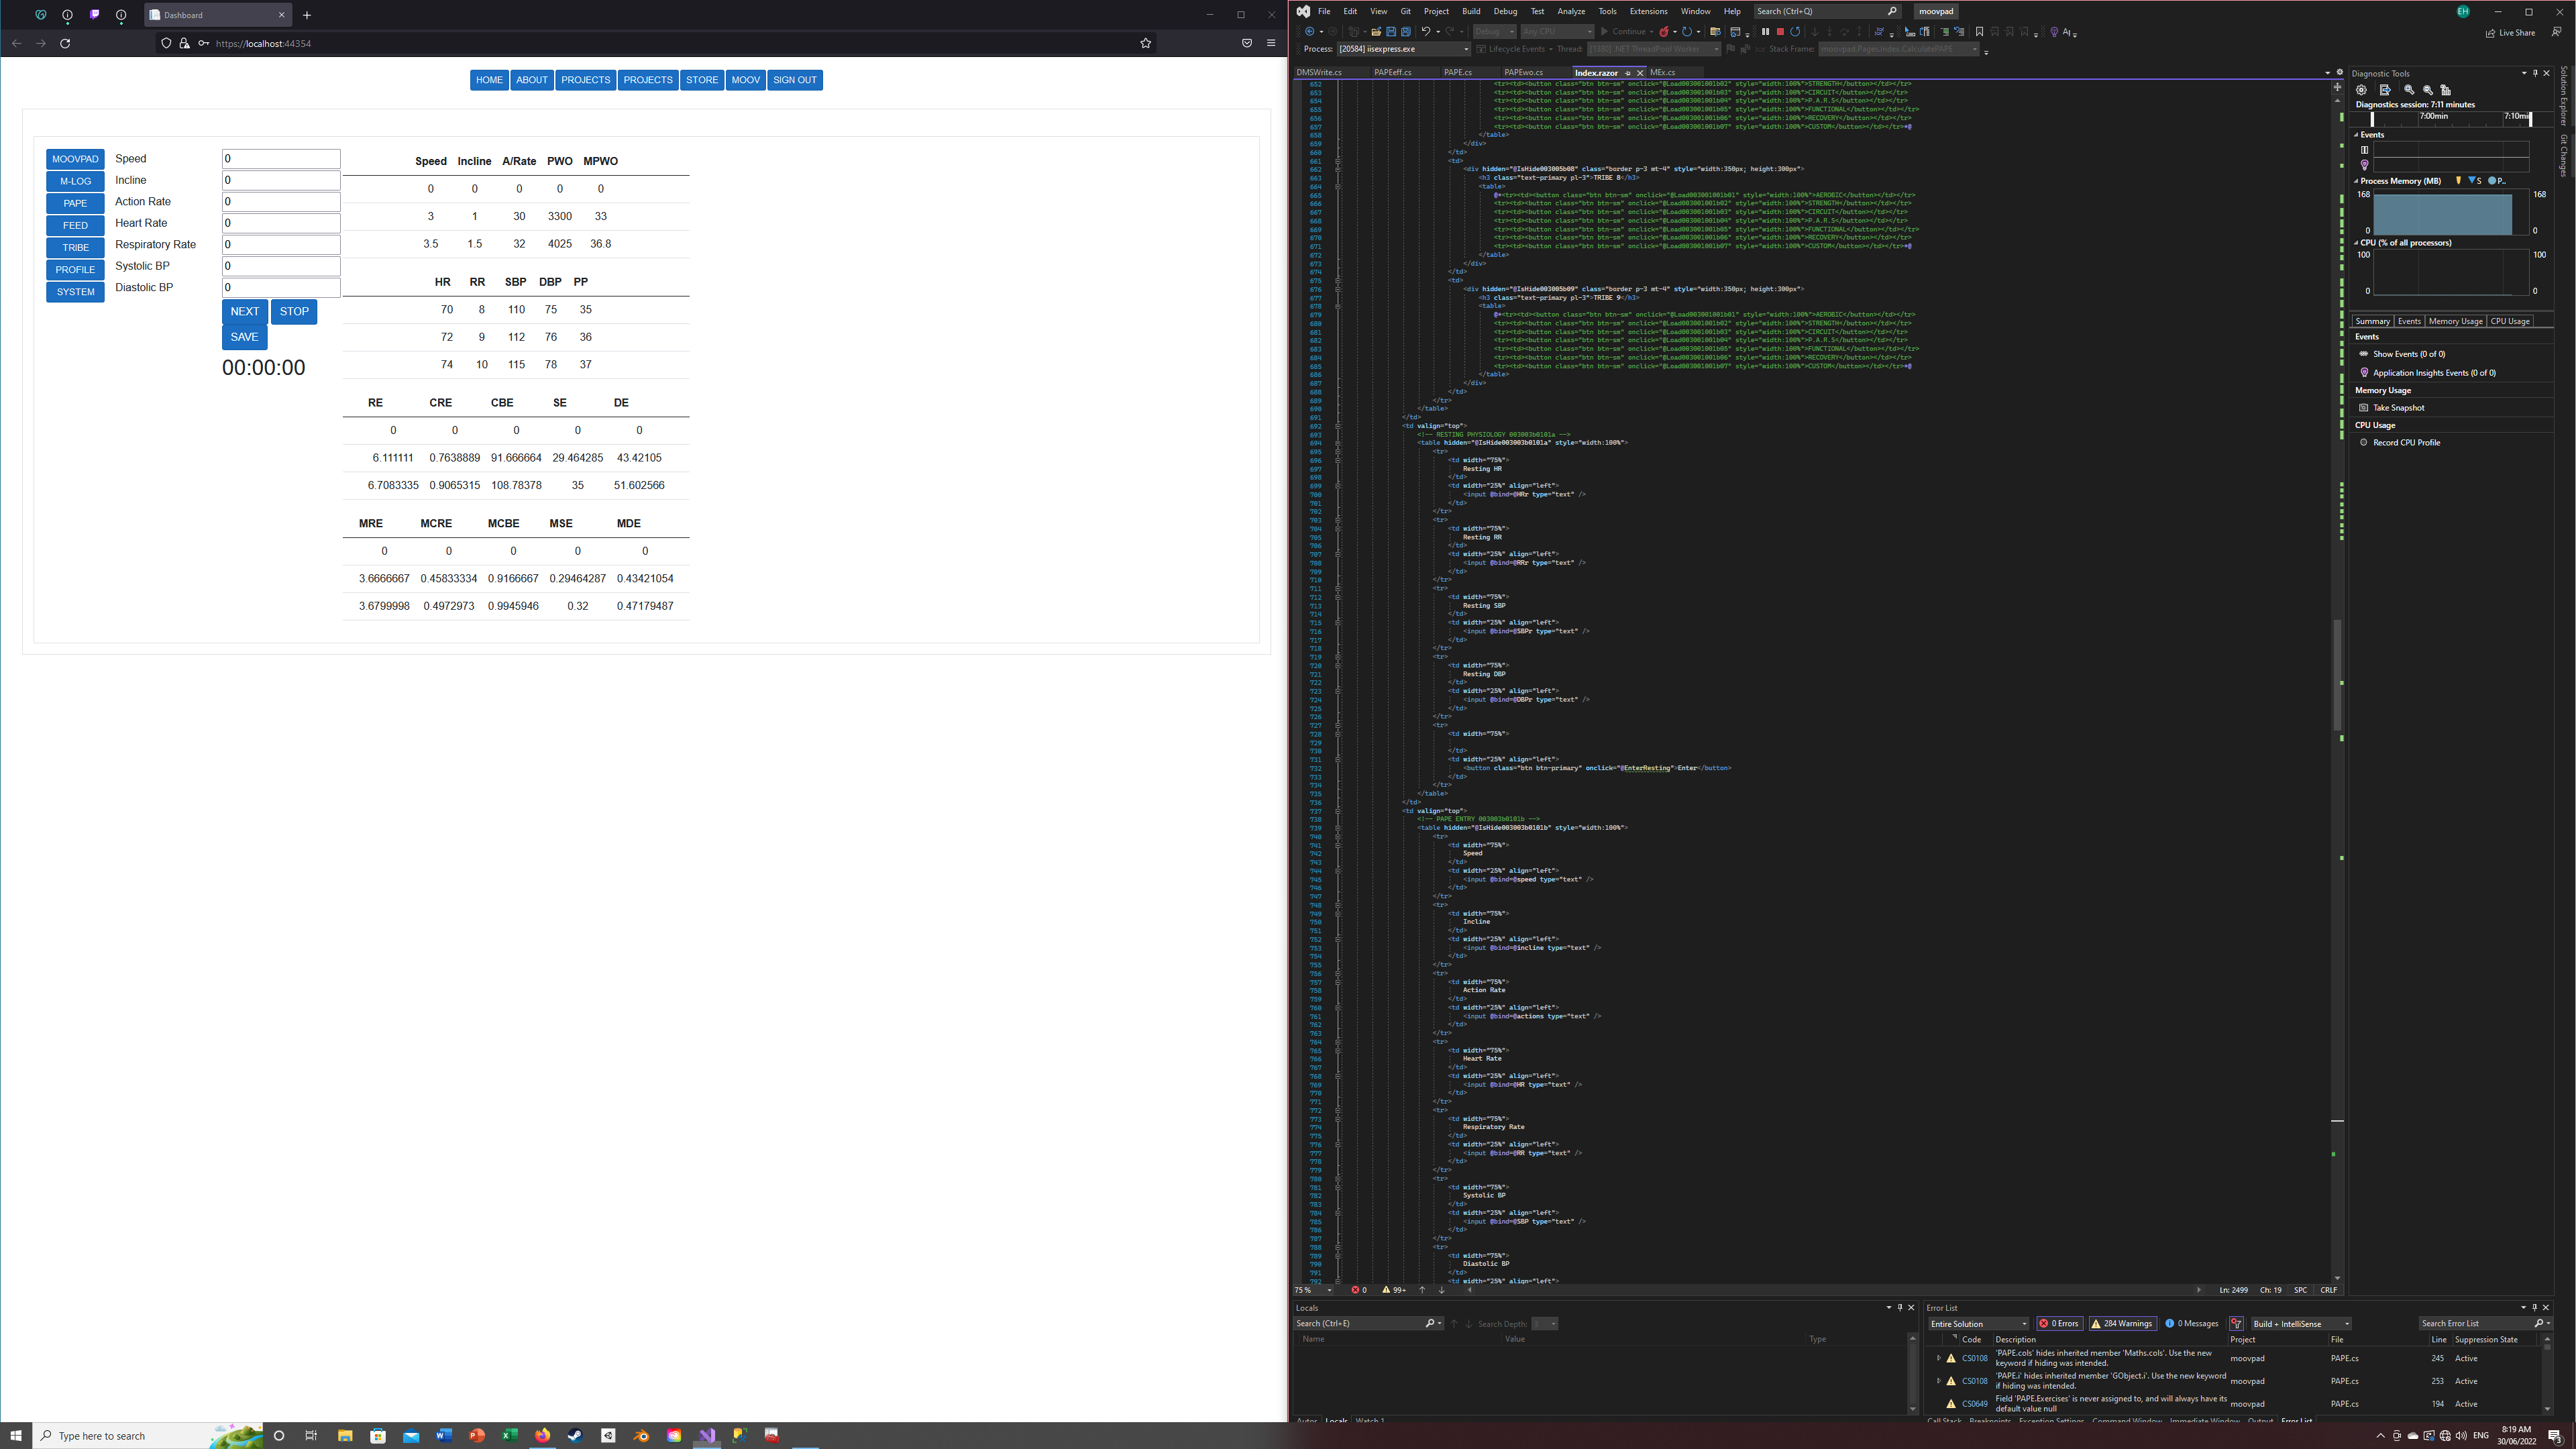Click Error List vertical scrollbar down arrow
This screenshot has height=1449, width=2576.
coord(2546,1408)
